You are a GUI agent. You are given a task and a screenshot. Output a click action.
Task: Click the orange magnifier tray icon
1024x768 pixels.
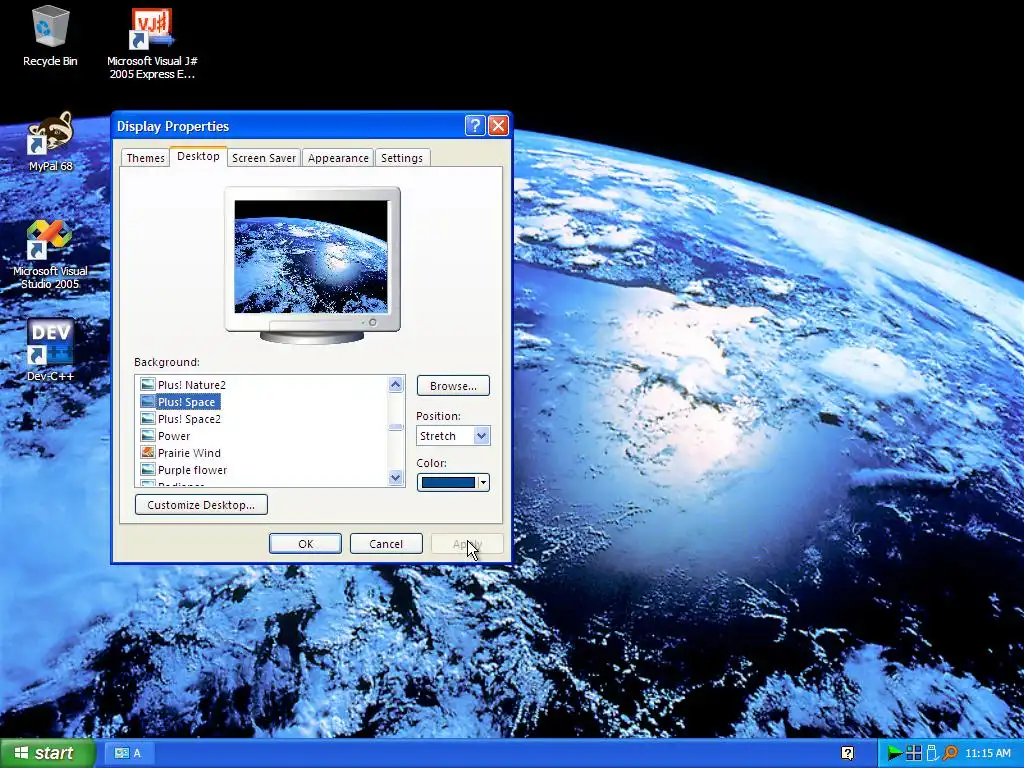click(x=950, y=753)
